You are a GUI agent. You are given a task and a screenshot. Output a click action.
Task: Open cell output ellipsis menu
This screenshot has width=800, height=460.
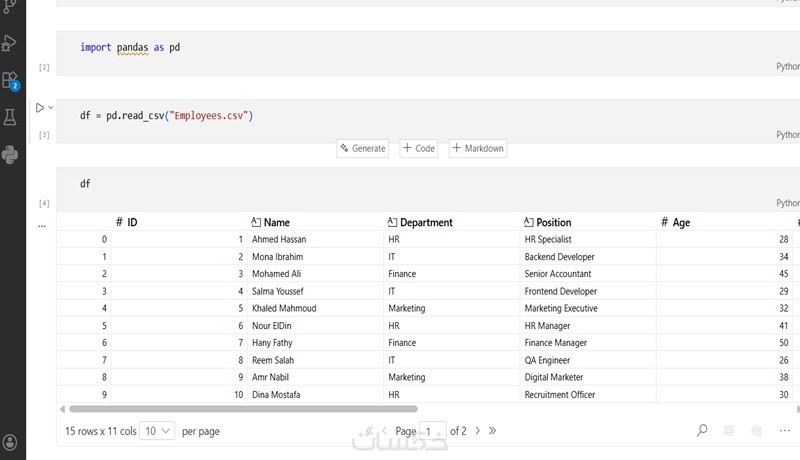tap(42, 226)
